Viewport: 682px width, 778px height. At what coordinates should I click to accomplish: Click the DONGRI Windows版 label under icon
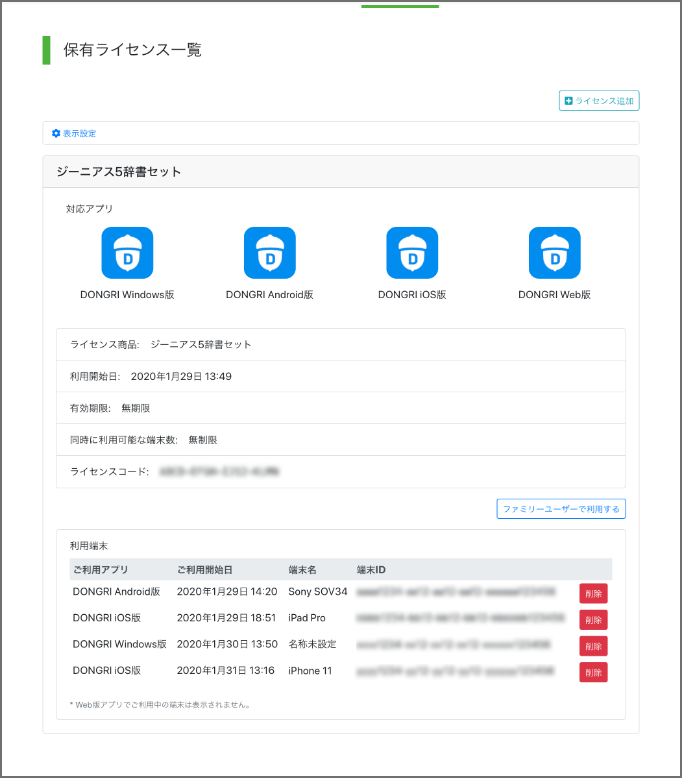coord(127,295)
